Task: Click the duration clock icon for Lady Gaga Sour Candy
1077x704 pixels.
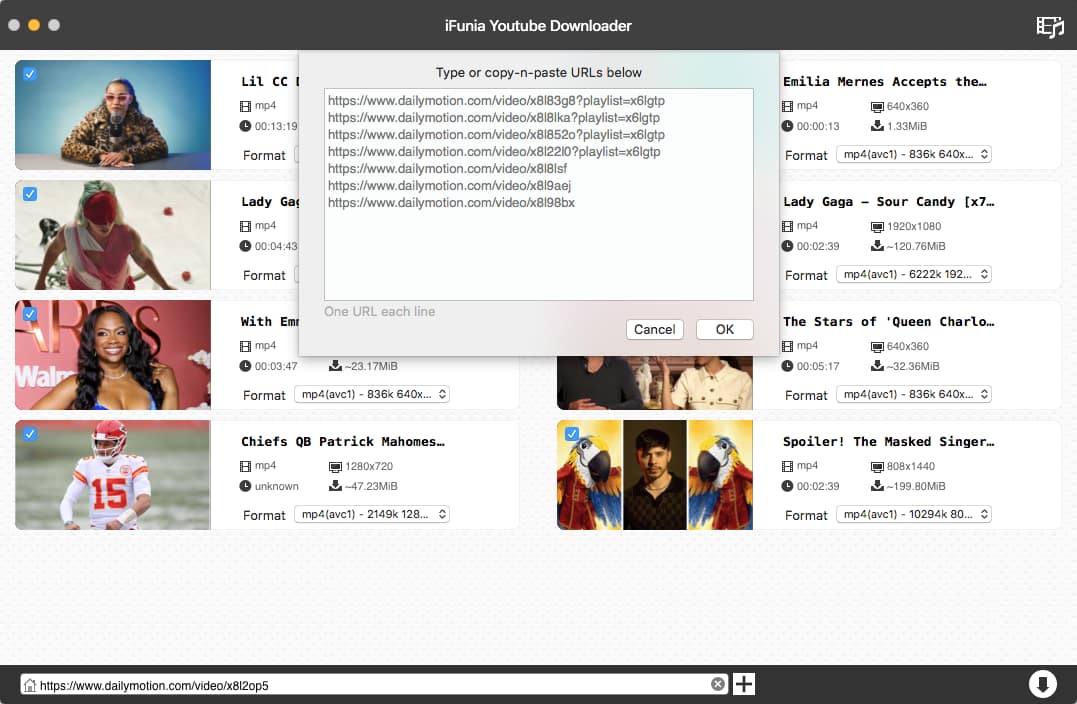Action: point(787,246)
